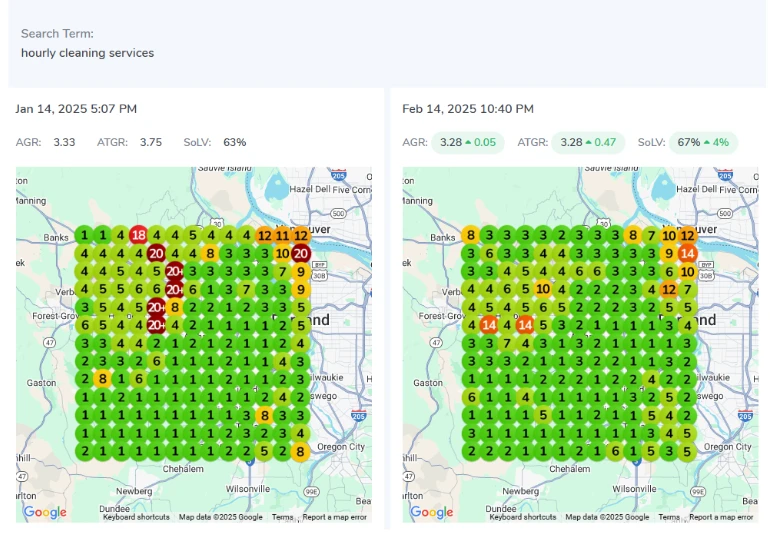Click the AGR 3.28 change badge
The height and width of the screenshot is (533, 770).
click(x=468, y=142)
